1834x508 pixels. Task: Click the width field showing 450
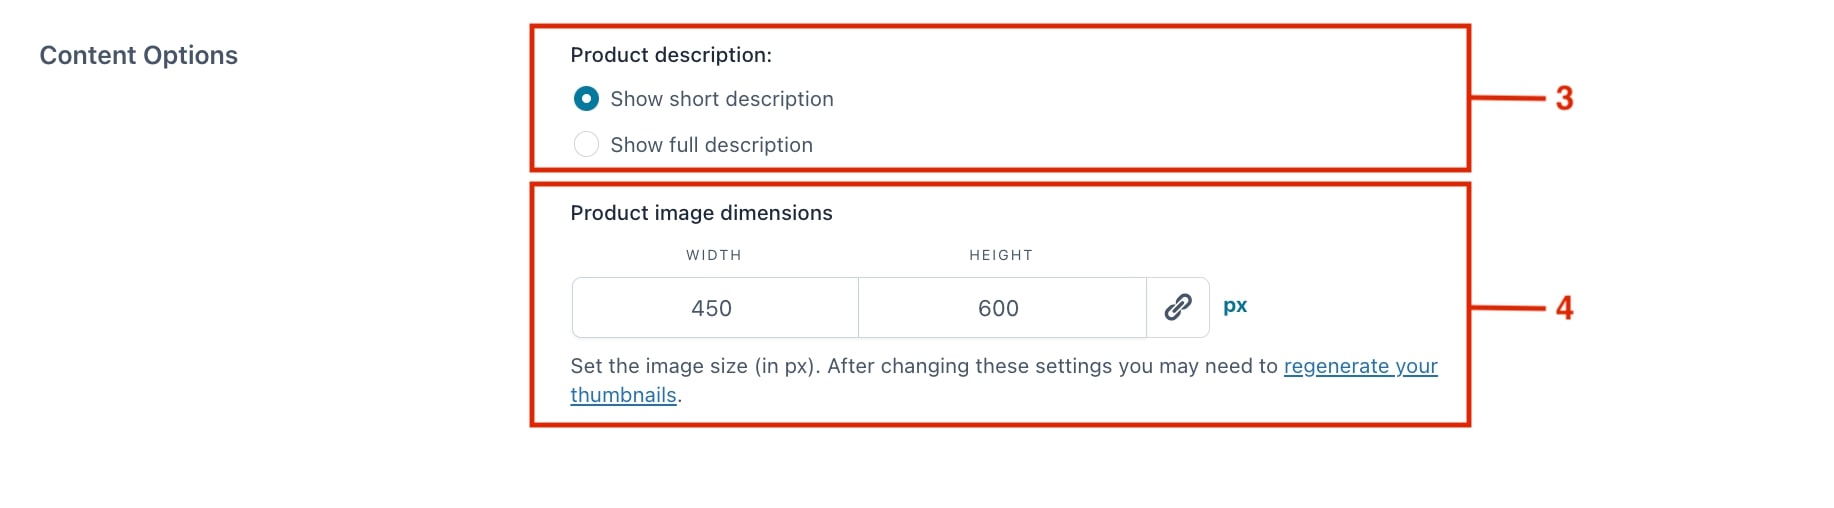pyautogui.click(x=715, y=308)
